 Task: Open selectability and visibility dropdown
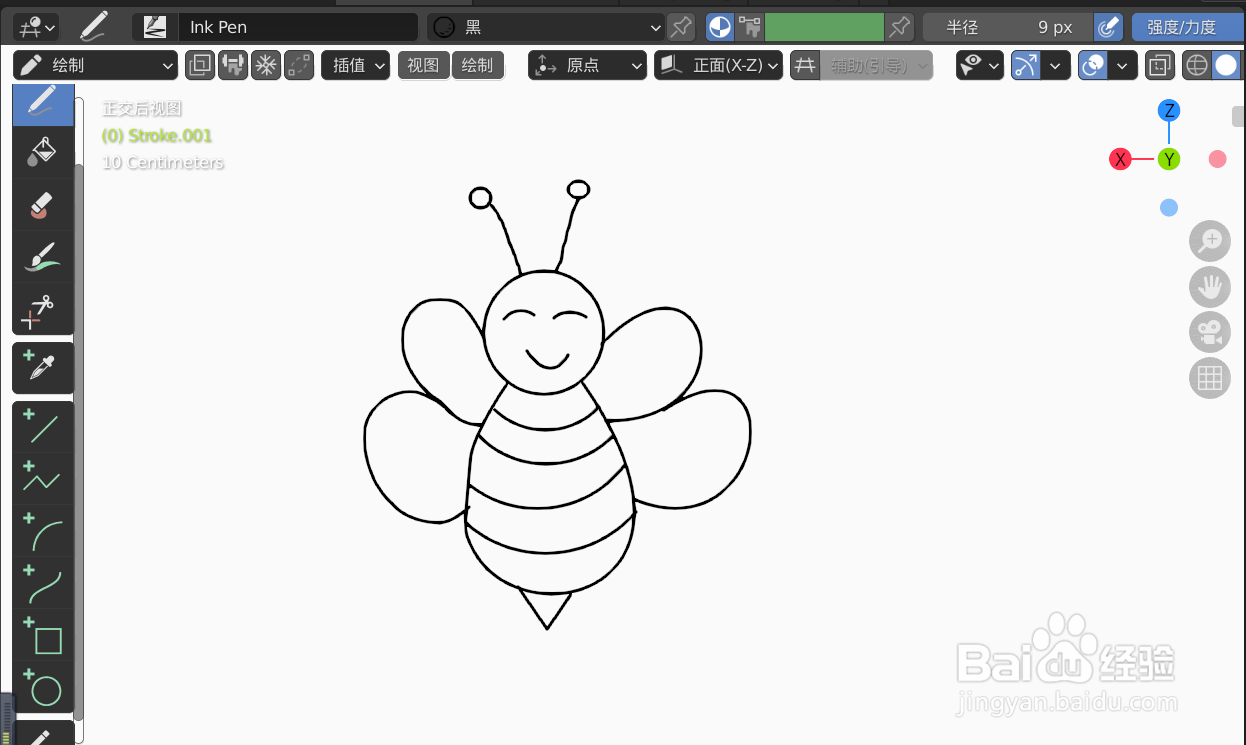980,66
